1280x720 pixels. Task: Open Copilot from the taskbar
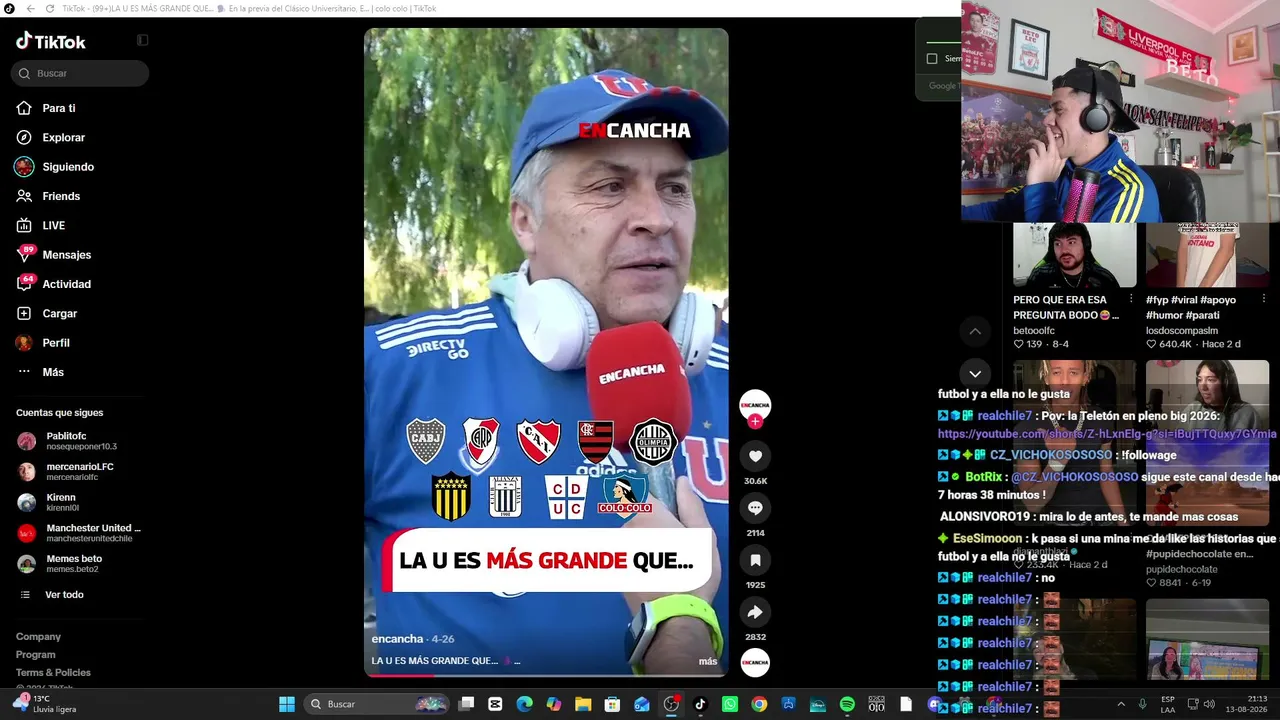554,704
